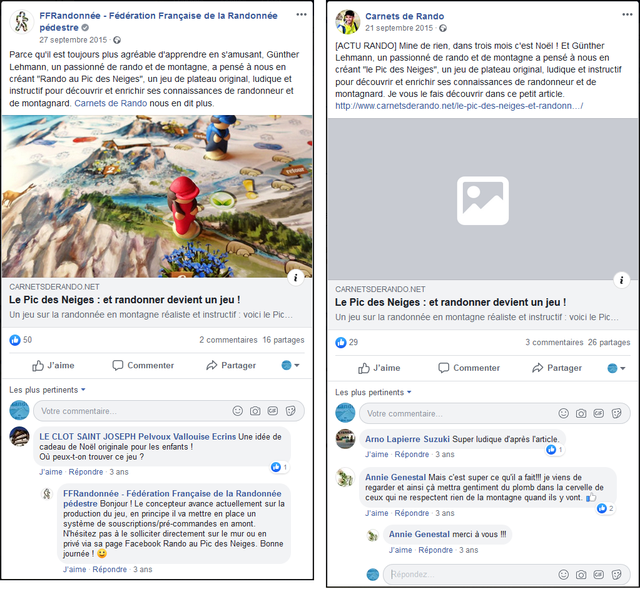The width and height of the screenshot is (640, 589).
Task: Click comment input field on FFRandonnée post
Action: click(169, 411)
